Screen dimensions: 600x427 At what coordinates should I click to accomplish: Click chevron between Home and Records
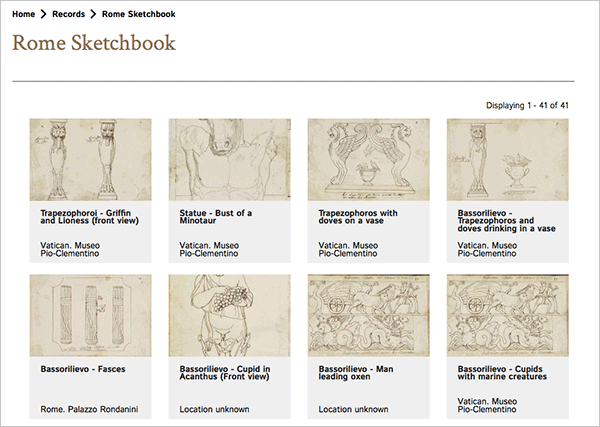[x=44, y=14]
